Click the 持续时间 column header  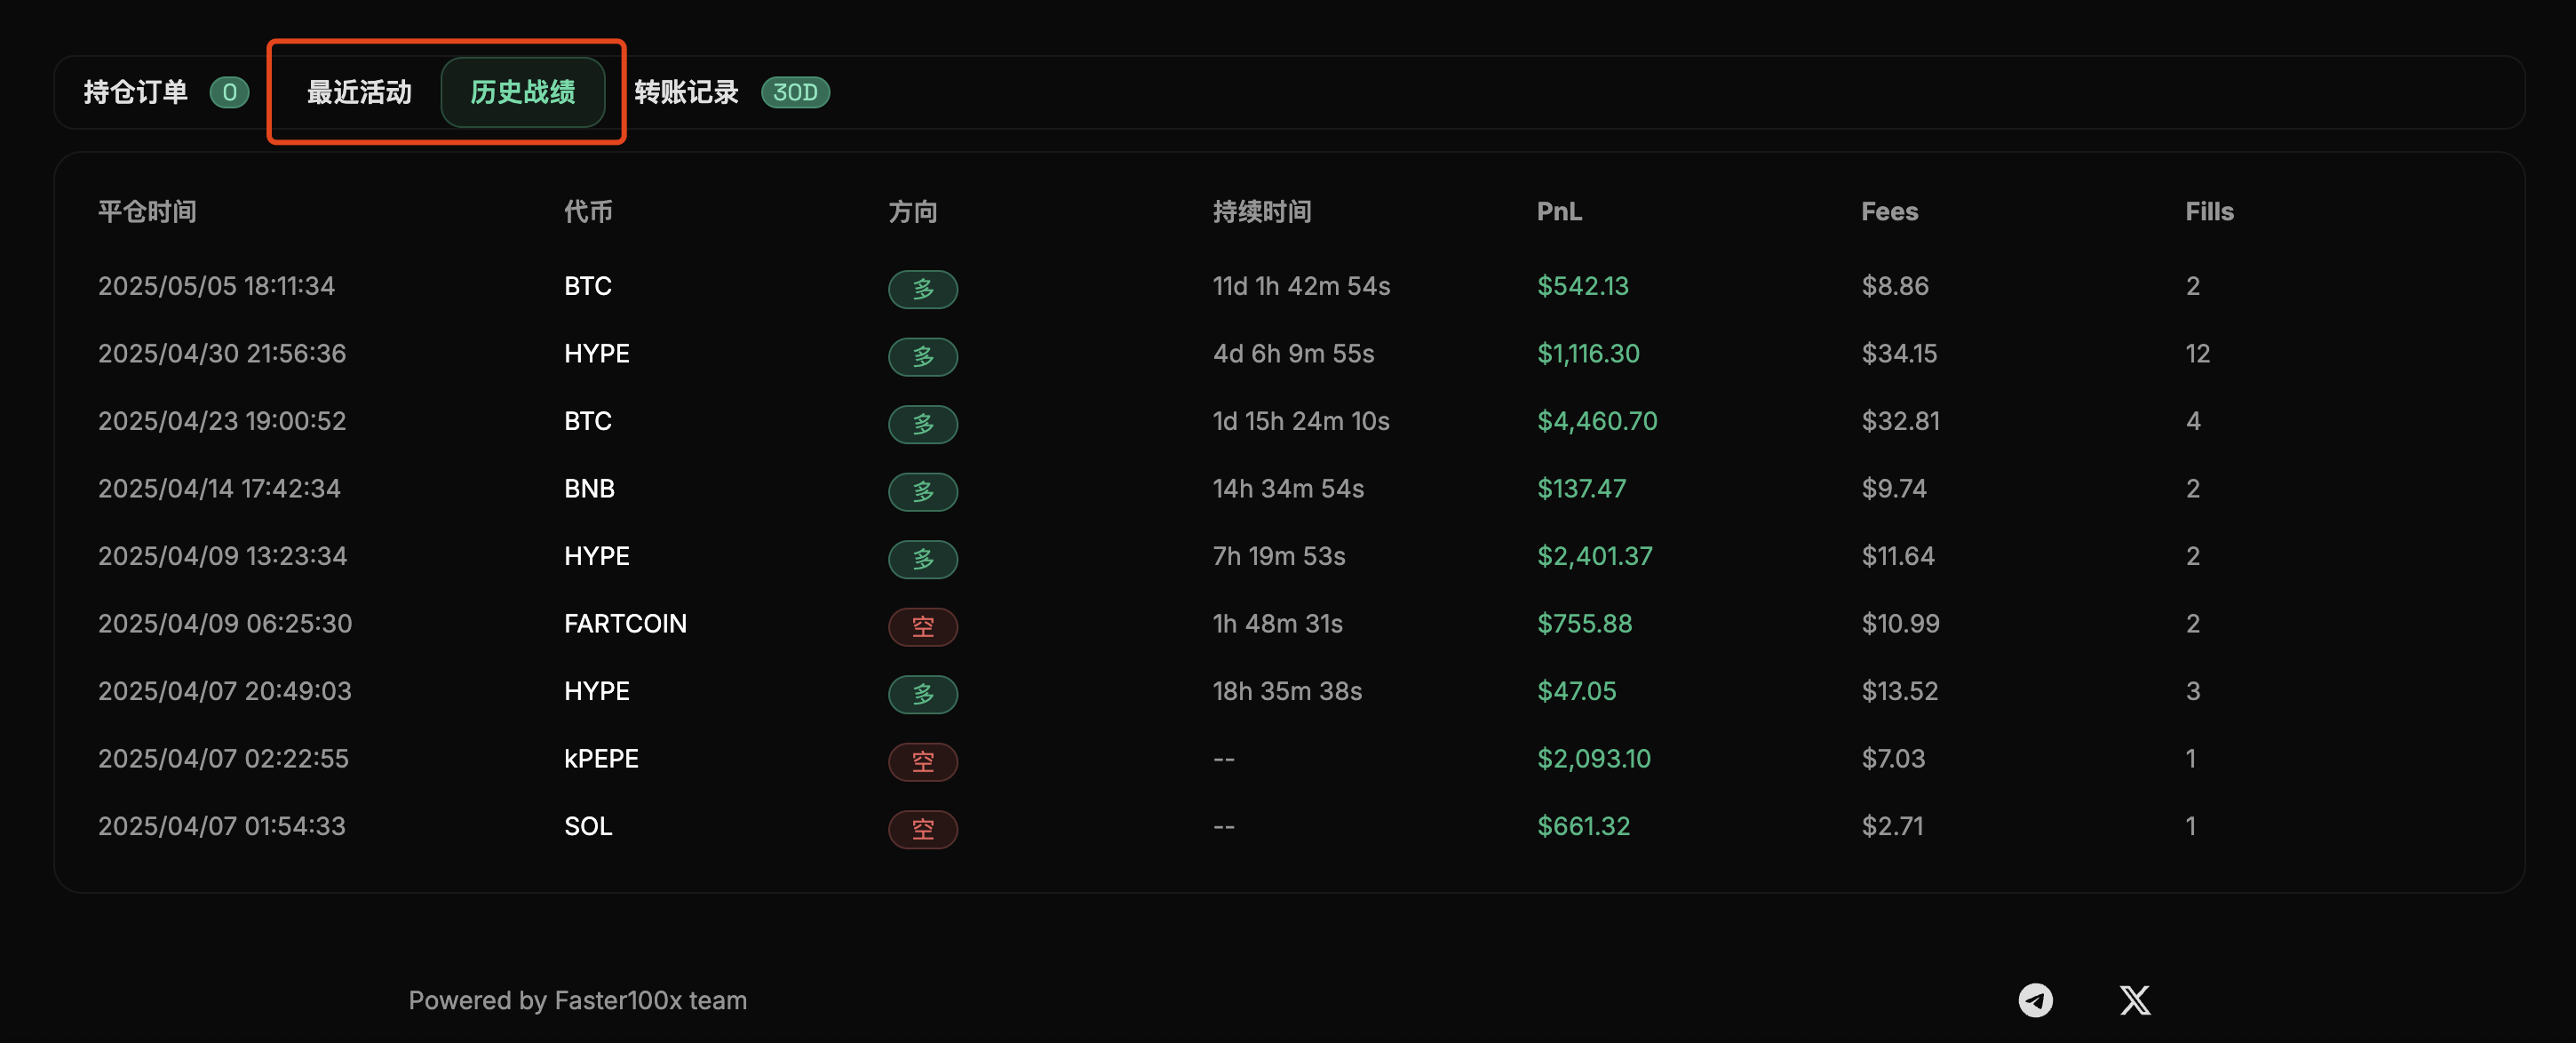pos(1261,212)
